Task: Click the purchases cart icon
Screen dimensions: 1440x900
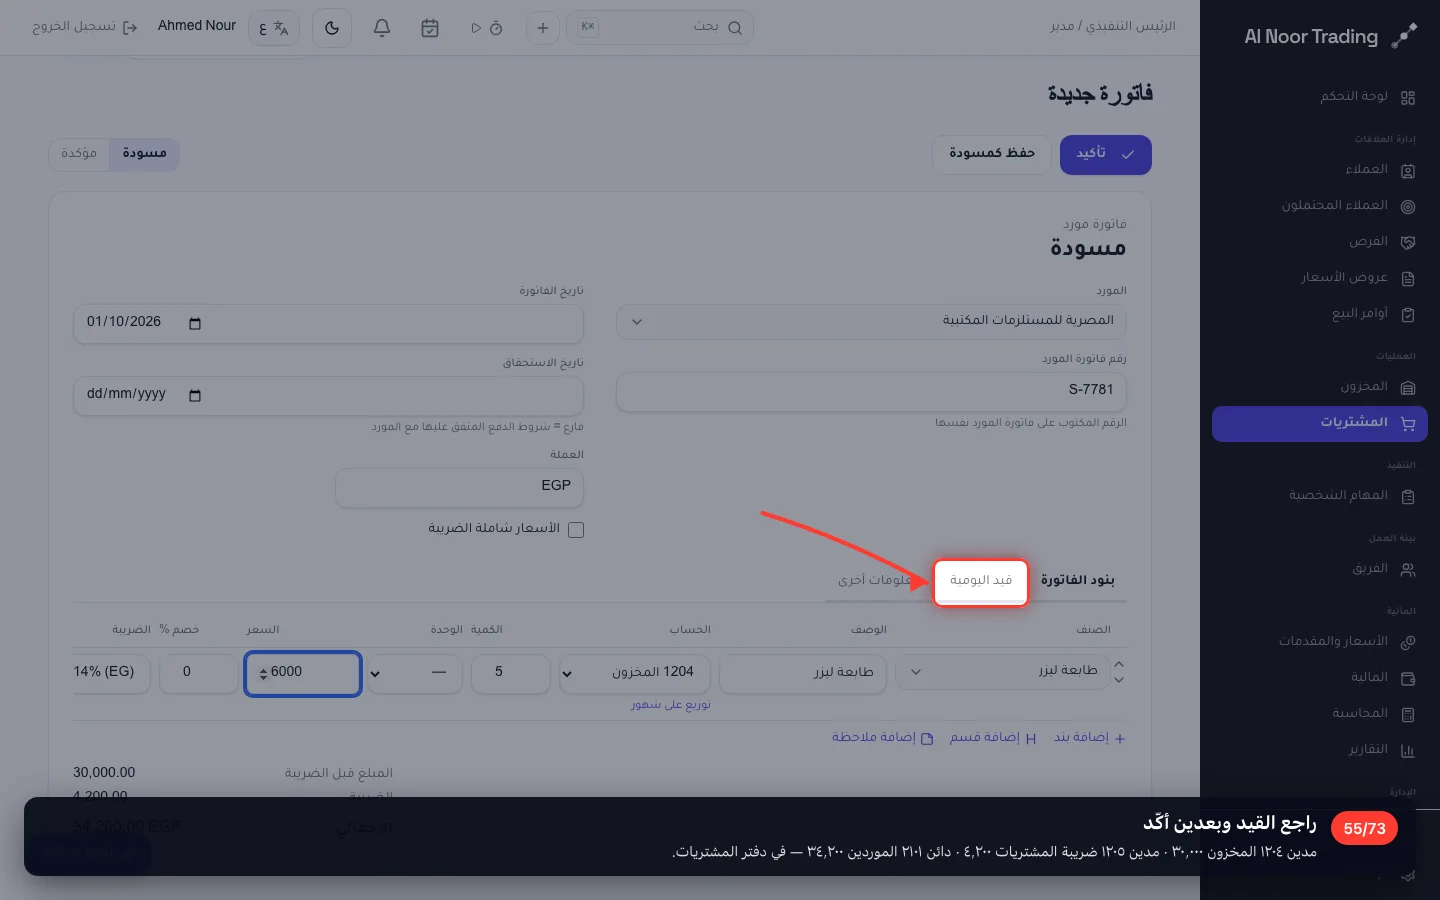Action: point(1408,423)
